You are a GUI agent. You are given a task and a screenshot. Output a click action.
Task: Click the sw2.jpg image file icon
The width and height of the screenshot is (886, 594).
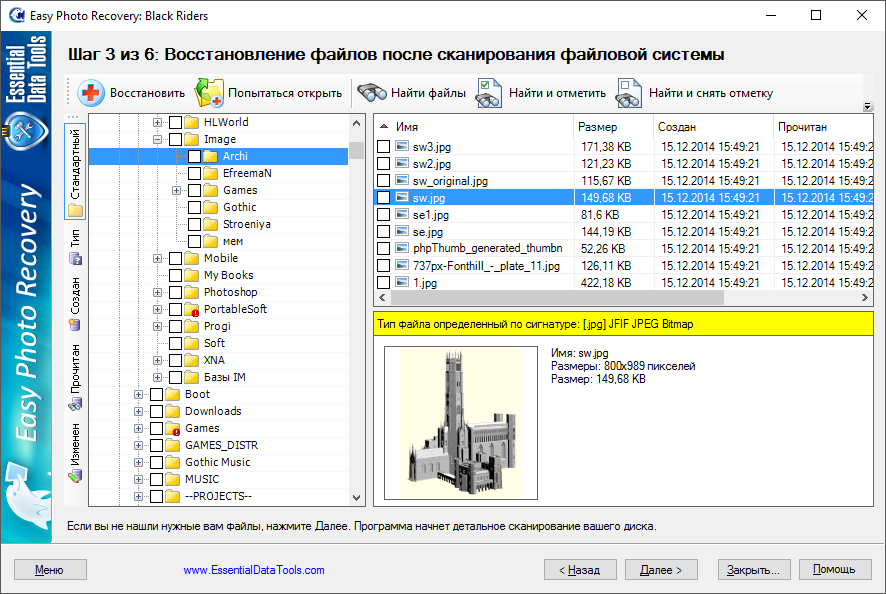(x=402, y=163)
